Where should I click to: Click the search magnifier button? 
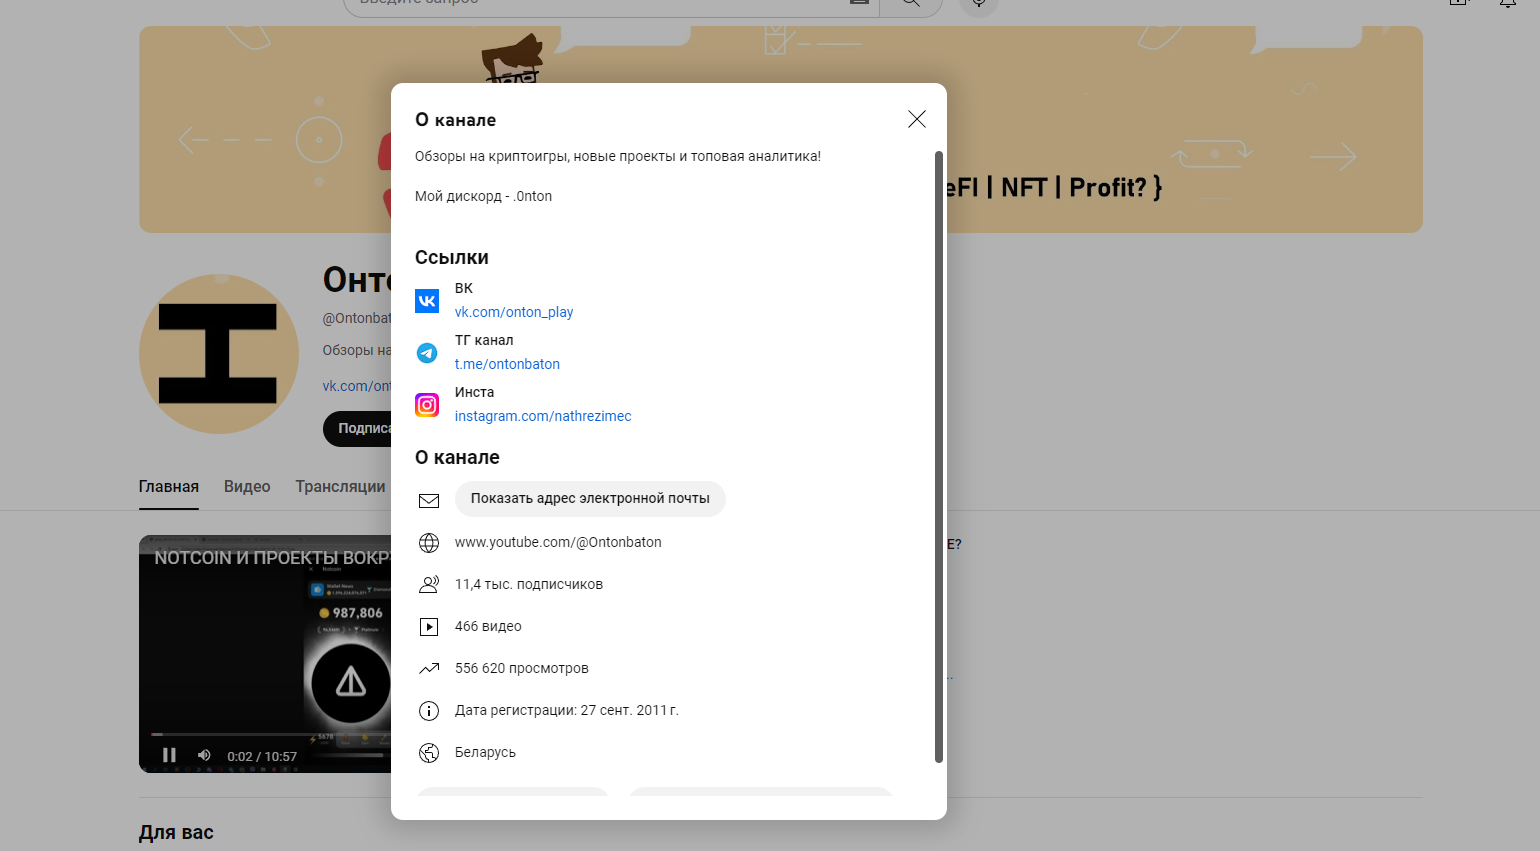(911, 5)
